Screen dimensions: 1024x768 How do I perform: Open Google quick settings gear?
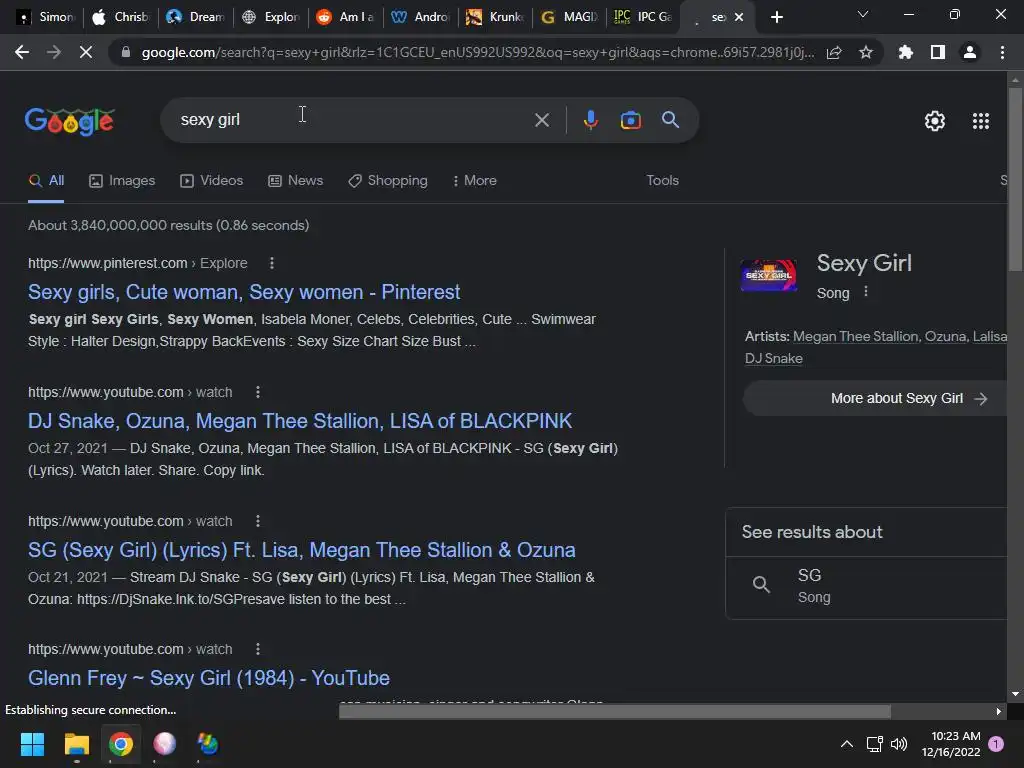click(935, 121)
